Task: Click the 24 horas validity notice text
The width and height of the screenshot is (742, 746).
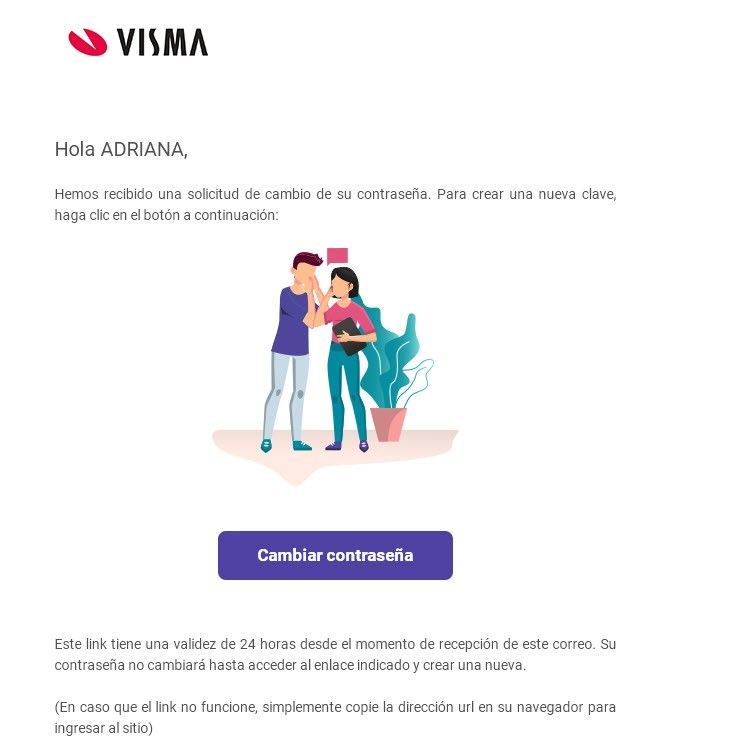Action: pos(335,654)
